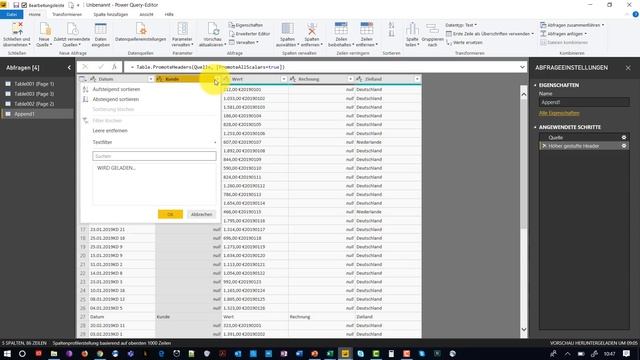The width and height of the screenshot is (640, 360).
Task: Click Werte ersetzen in Transformieren group
Action: tap(464, 42)
